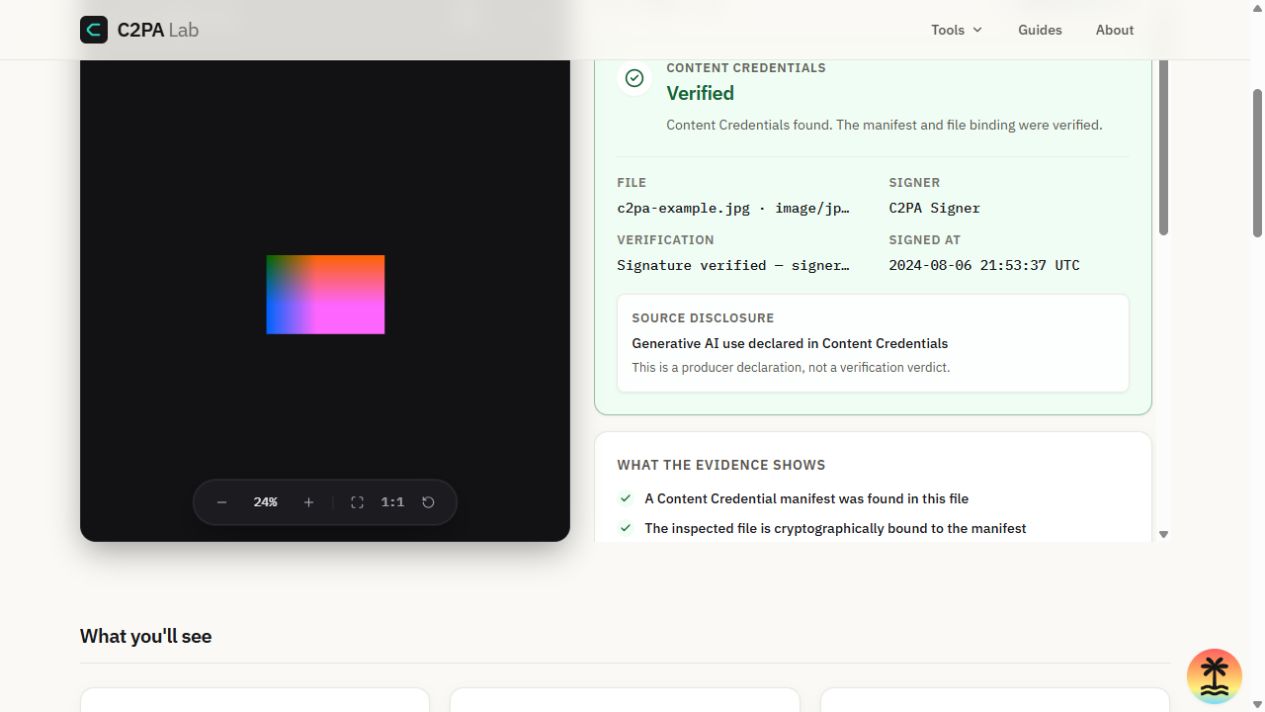
Task: Click the page scroll up arrow
Action: [1258, 8]
